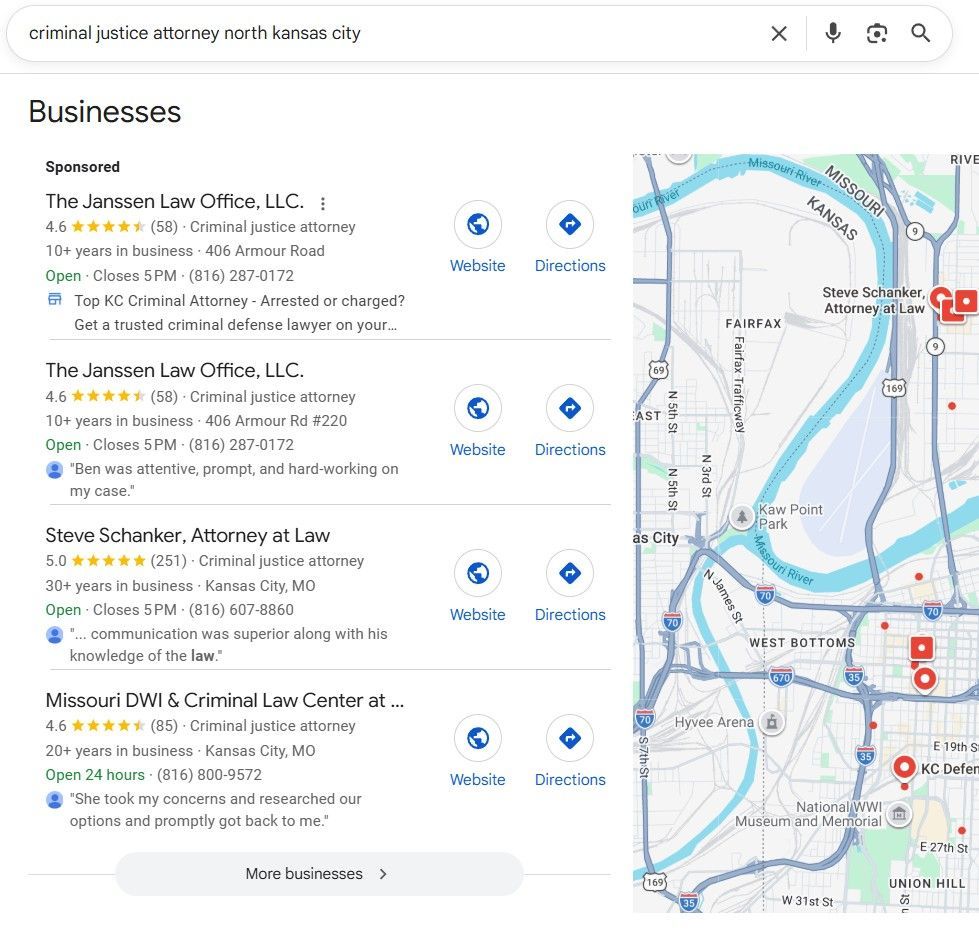This screenshot has width=979, height=930.
Task: Open Website globe icon for Missouri DWI & Criminal Law Center
Action: (x=478, y=738)
